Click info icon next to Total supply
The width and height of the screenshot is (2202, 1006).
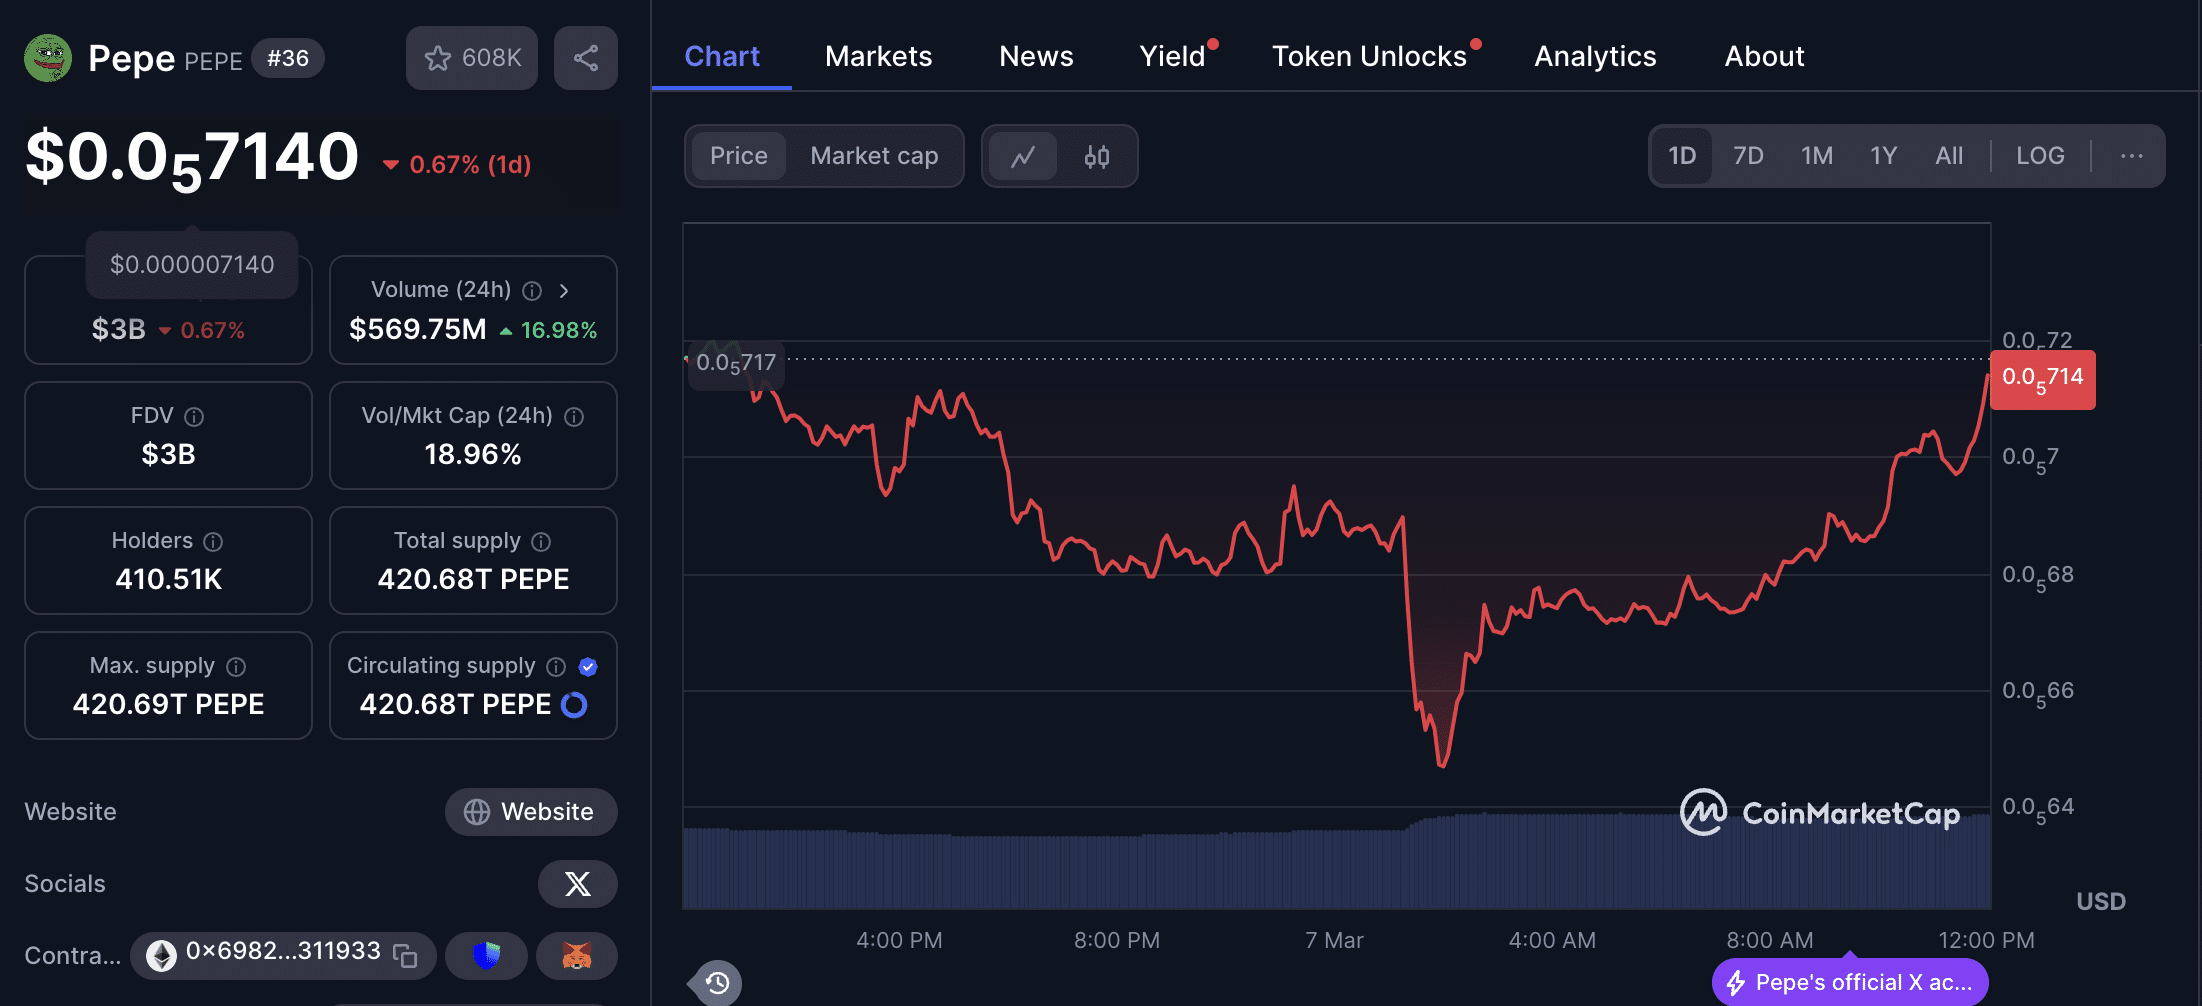541,541
